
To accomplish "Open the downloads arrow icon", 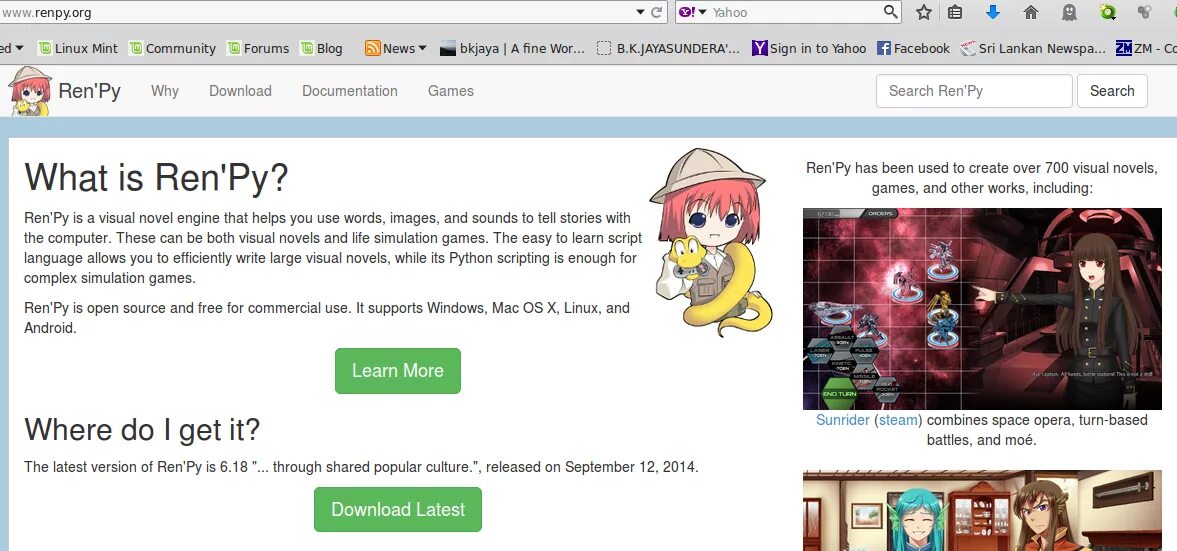I will click(992, 12).
